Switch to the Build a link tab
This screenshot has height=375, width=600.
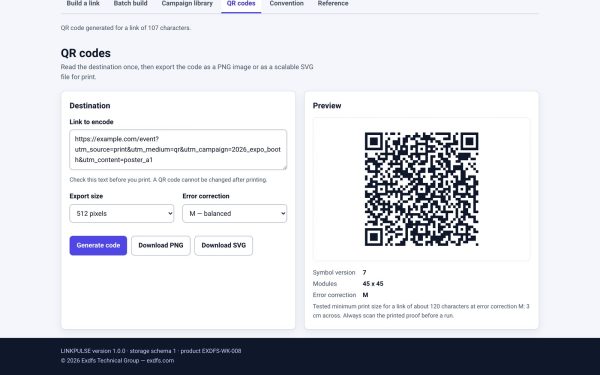[x=83, y=4]
